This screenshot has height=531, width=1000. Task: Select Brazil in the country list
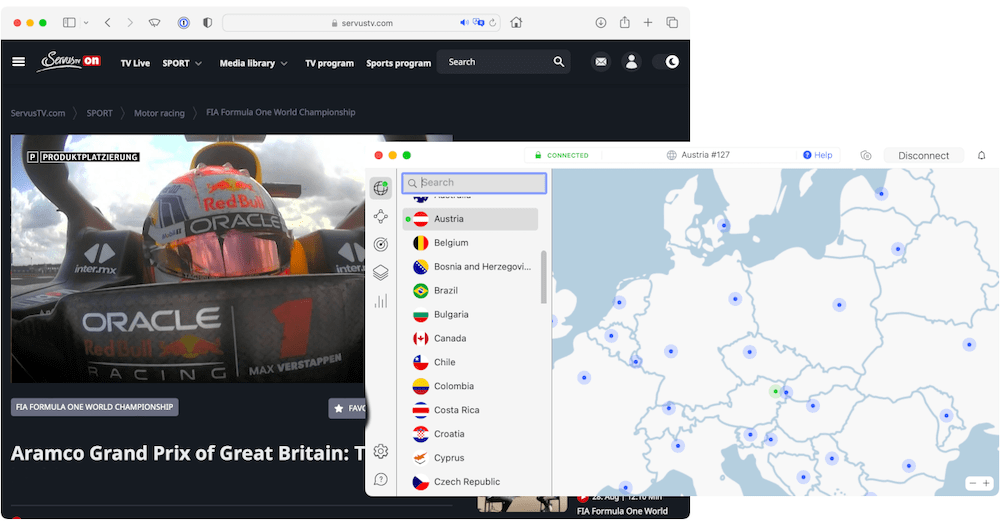click(471, 291)
